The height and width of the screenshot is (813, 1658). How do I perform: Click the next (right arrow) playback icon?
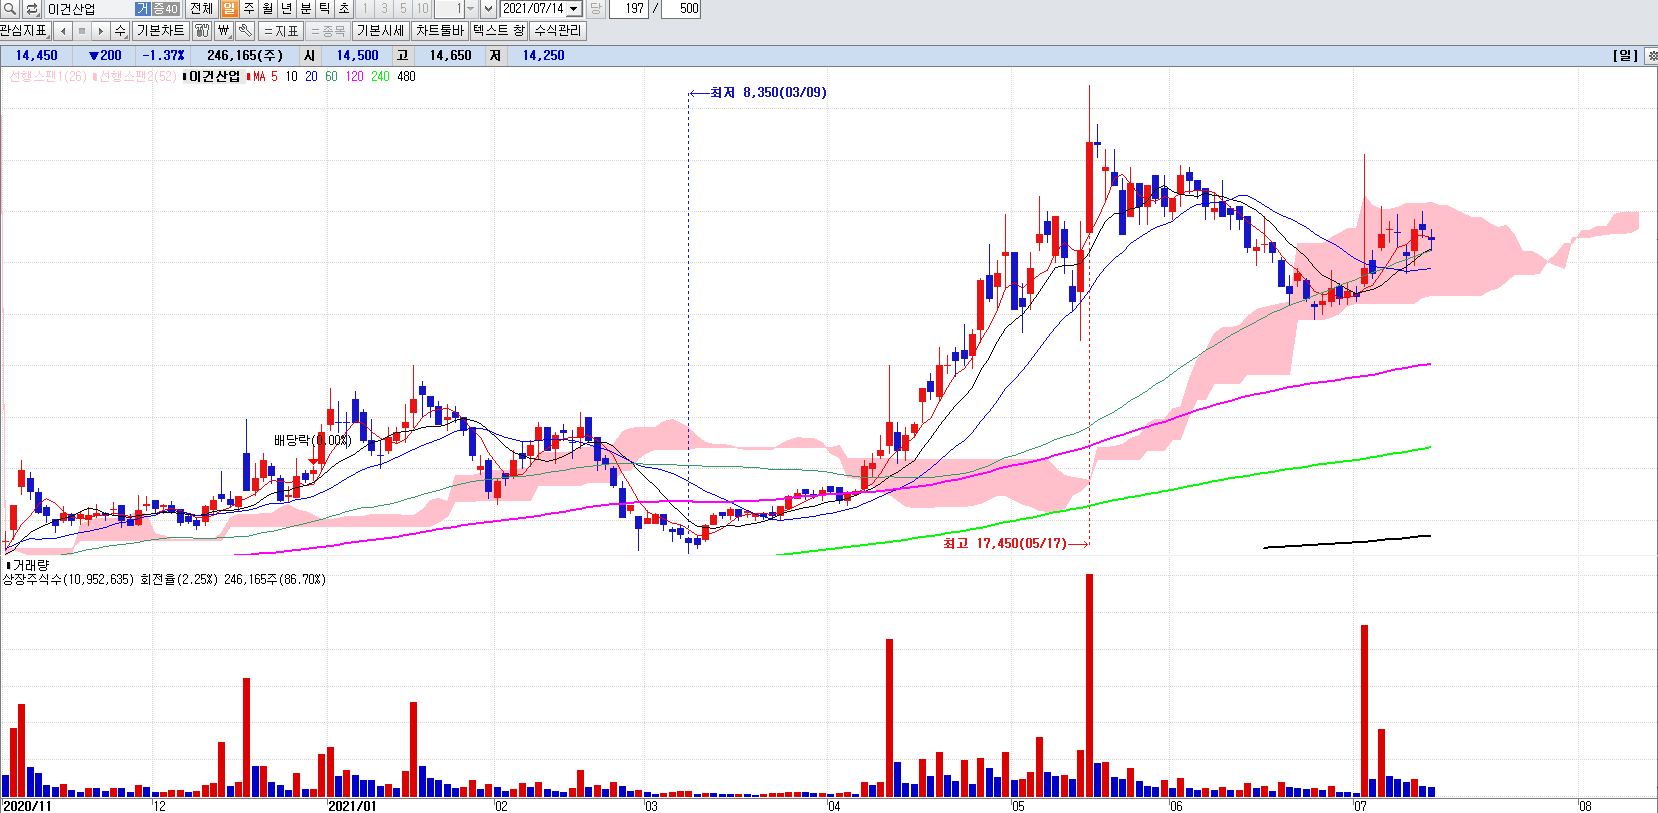point(101,31)
